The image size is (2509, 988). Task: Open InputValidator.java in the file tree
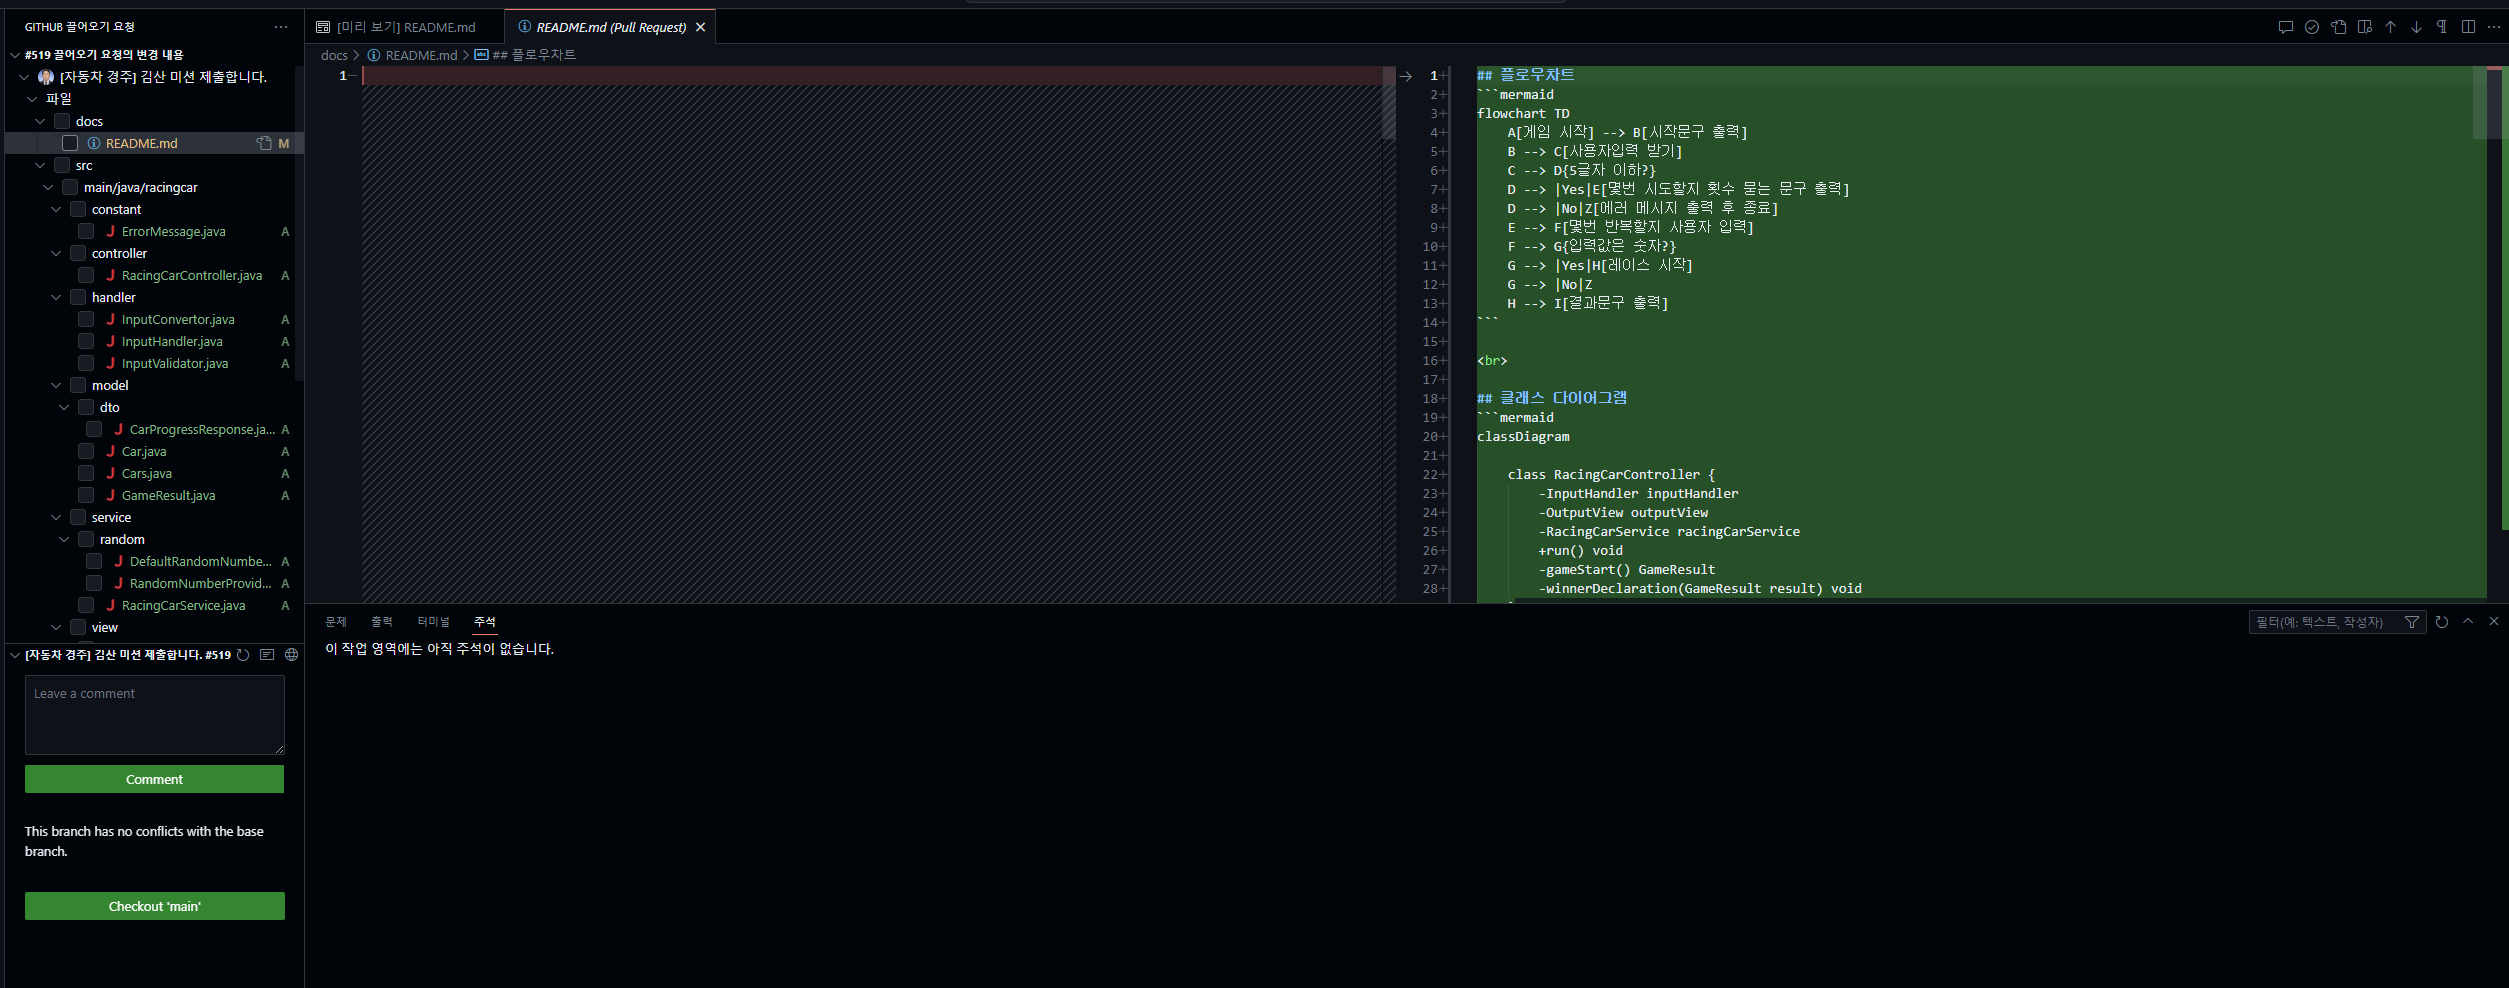click(x=175, y=363)
